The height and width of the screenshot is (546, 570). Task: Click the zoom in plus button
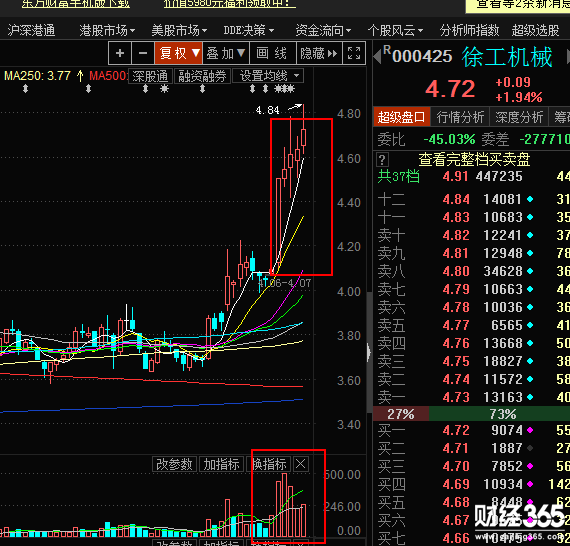(120, 53)
